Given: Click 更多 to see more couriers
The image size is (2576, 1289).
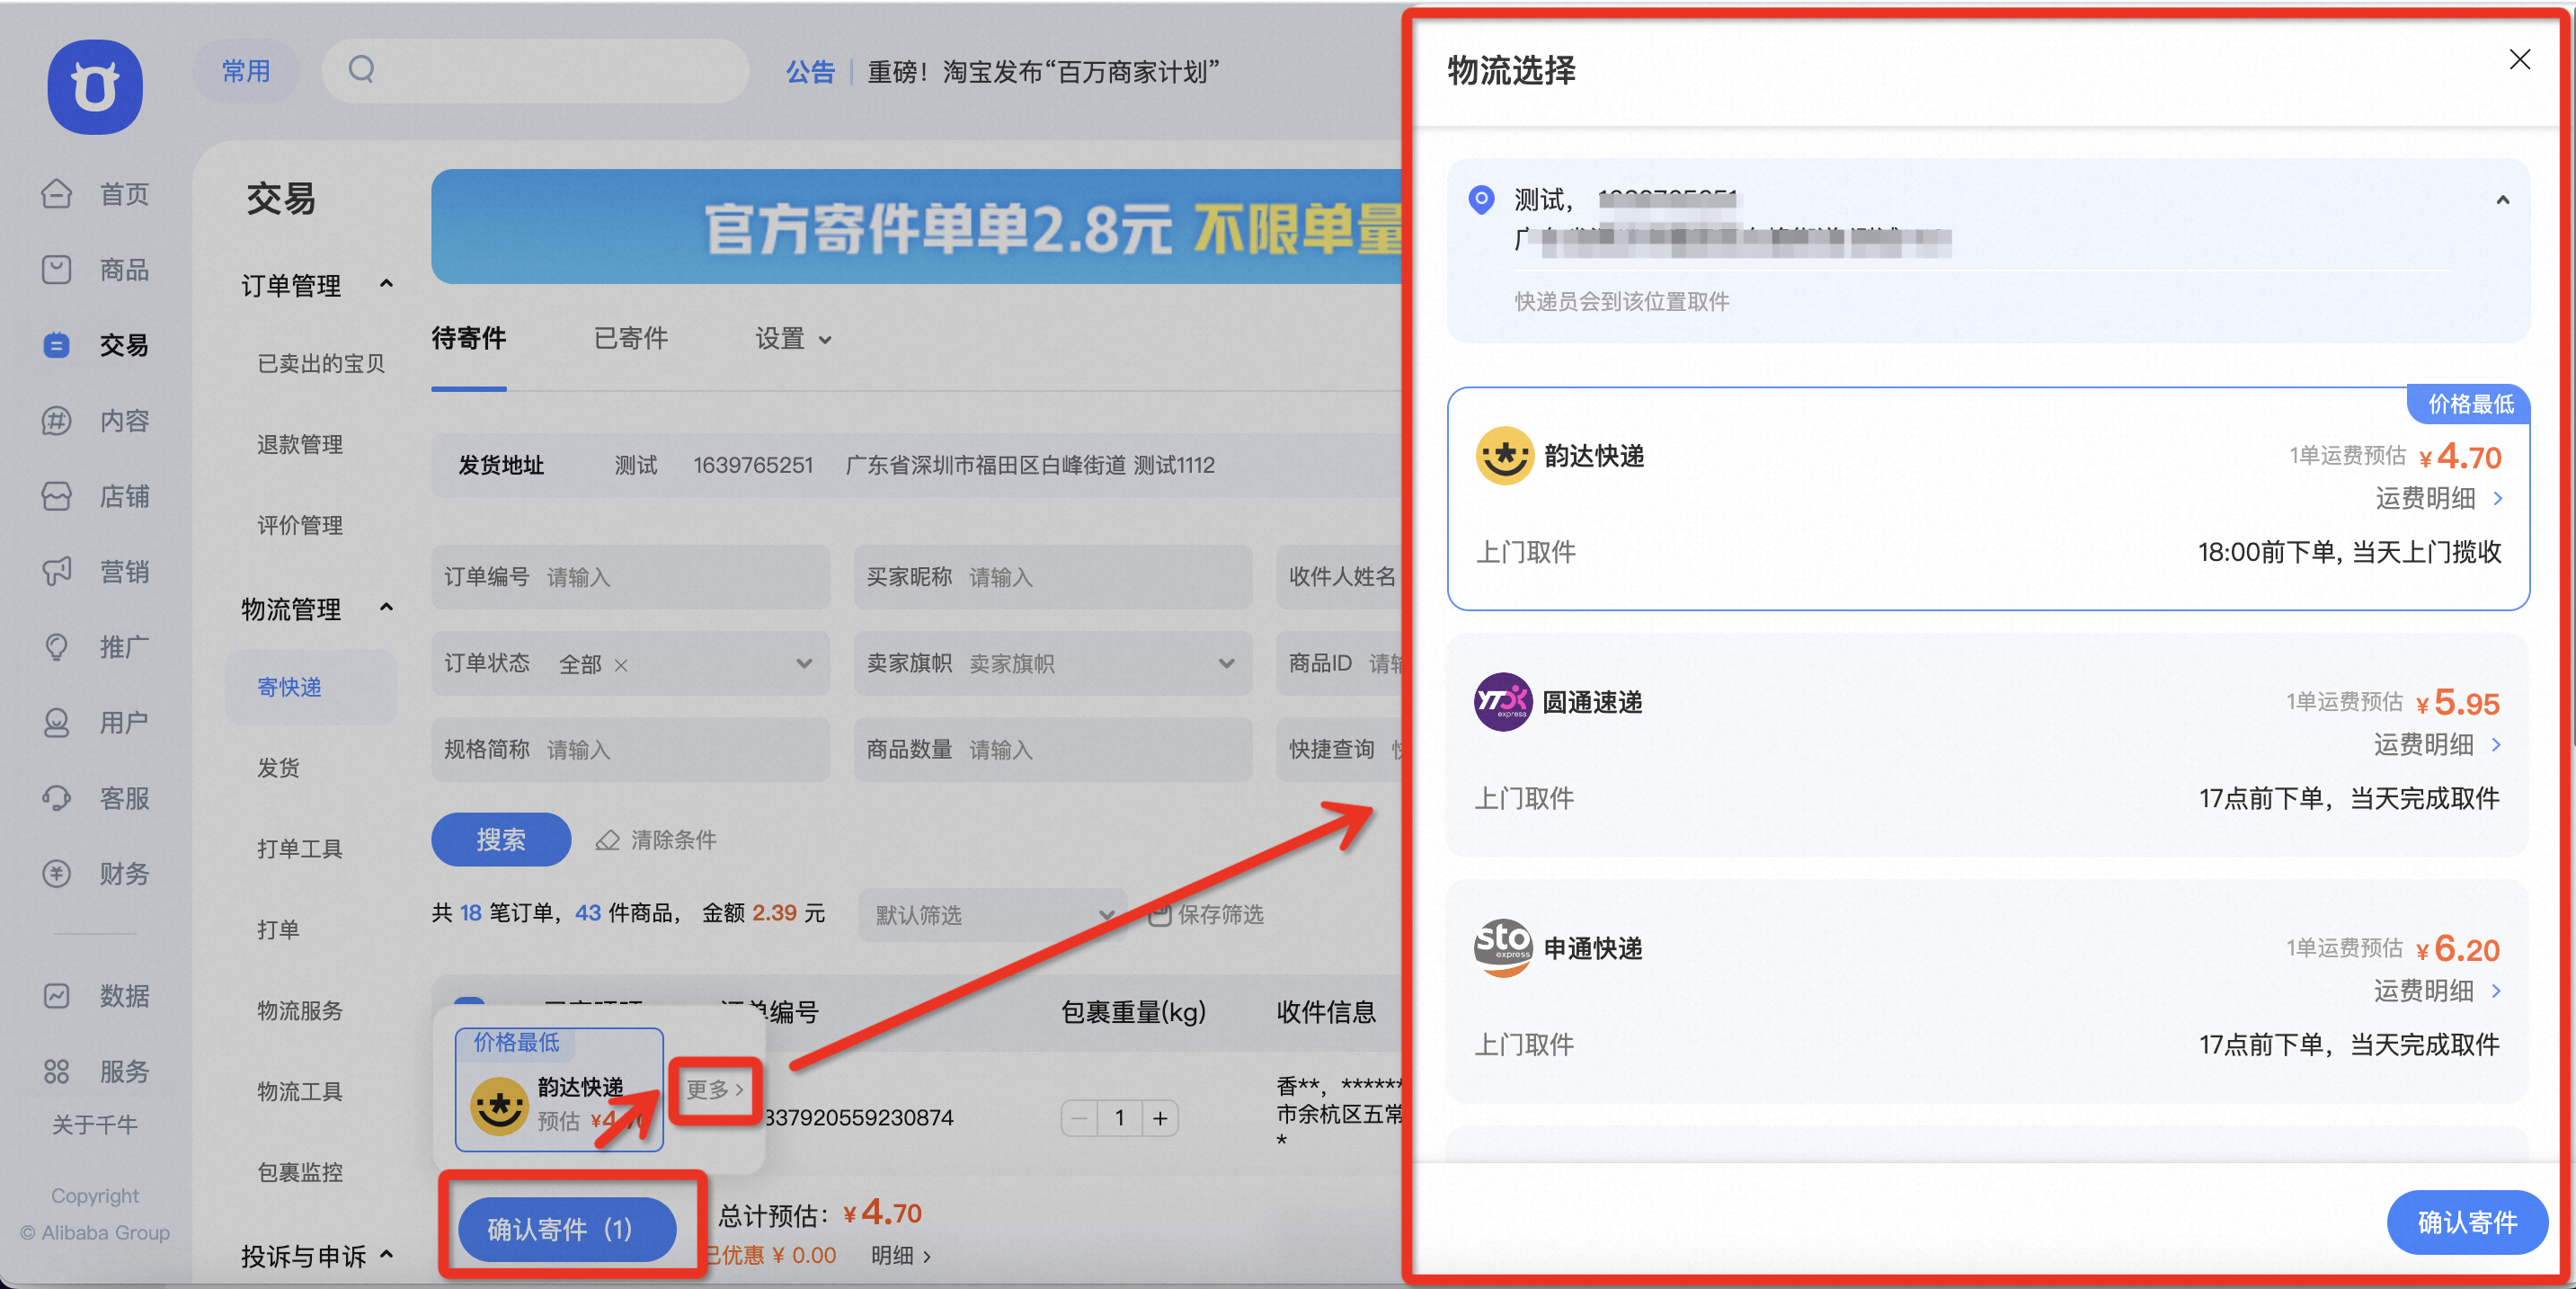Looking at the screenshot, I should [715, 1090].
